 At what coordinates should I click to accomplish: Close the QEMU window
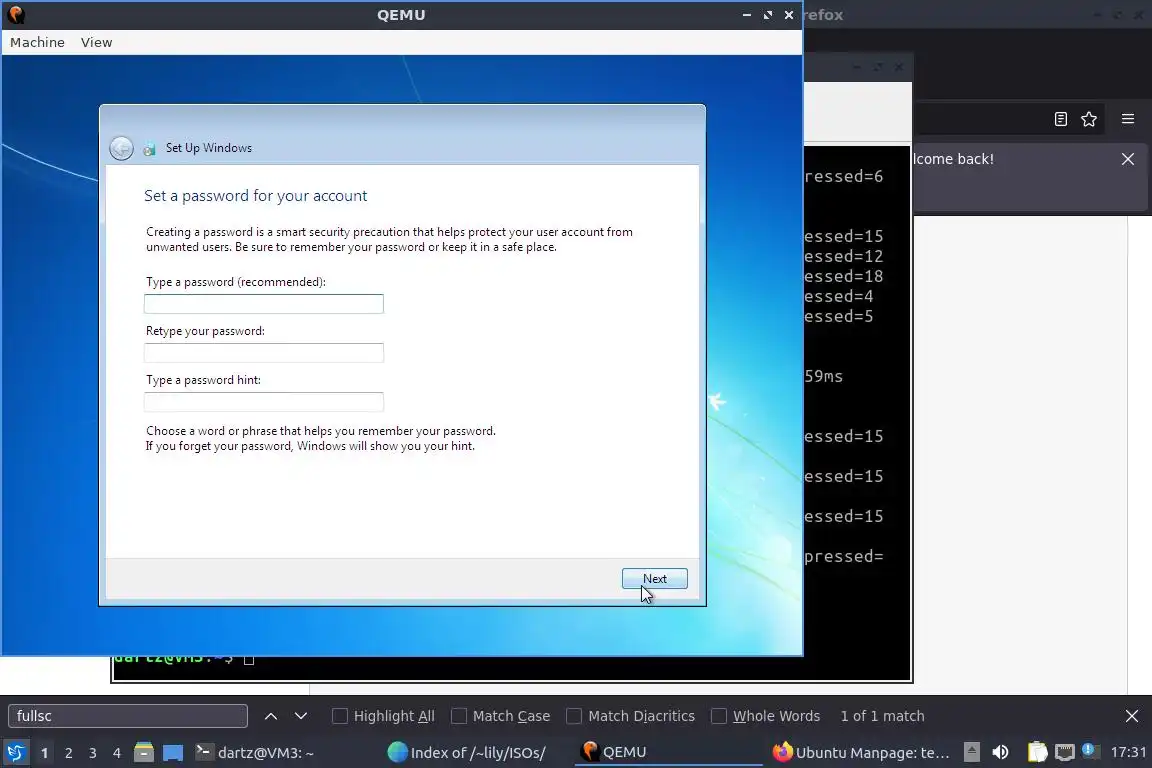[x=789, y=15]
